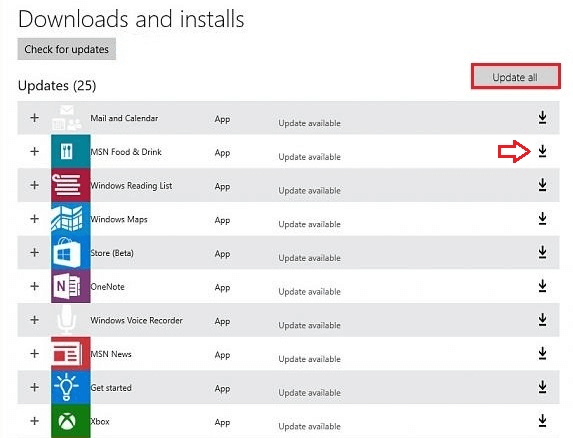573x438 pixels.
Task: Select the Mail and Calendar name
Action: (x=124, y=118)
